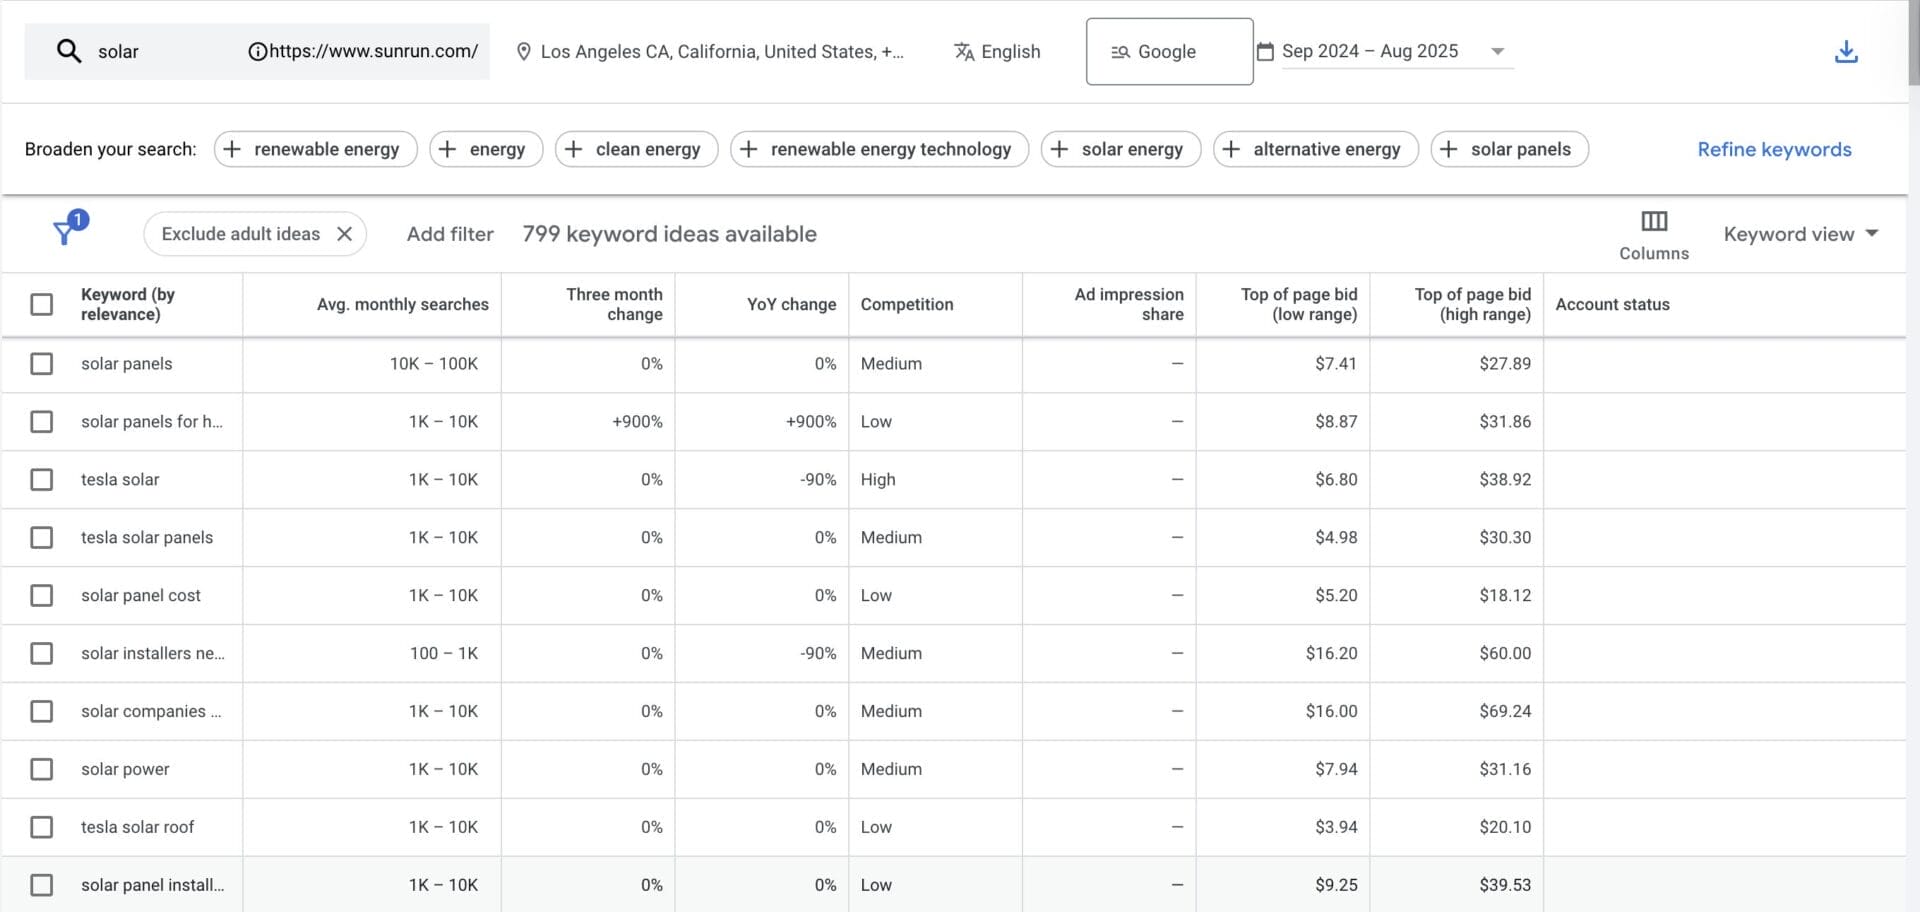The width and height of the screenshot is (1920, 912).
Task: Sort by the Competition column header
Action: [906, 304]
